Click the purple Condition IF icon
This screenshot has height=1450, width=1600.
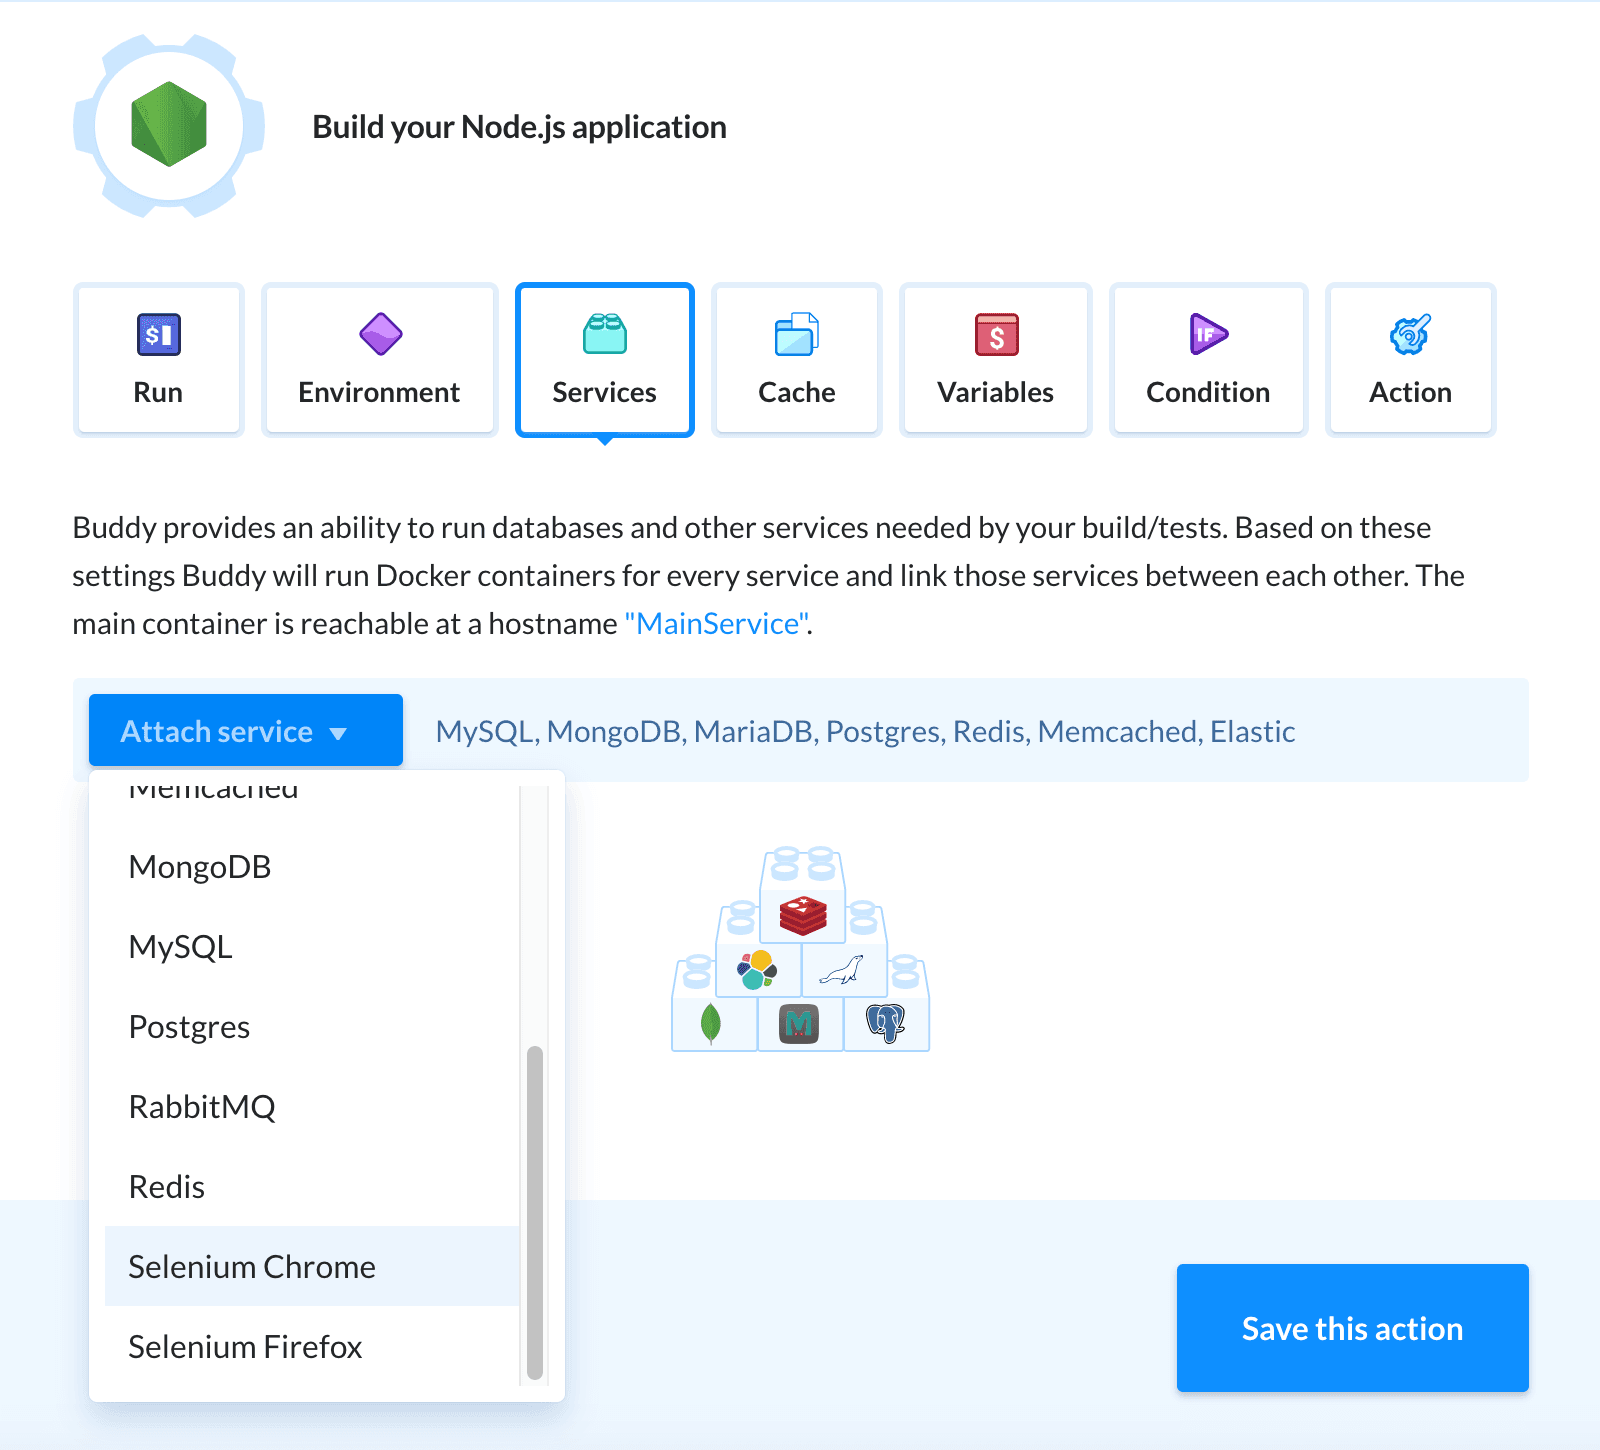coord(1208,334)
